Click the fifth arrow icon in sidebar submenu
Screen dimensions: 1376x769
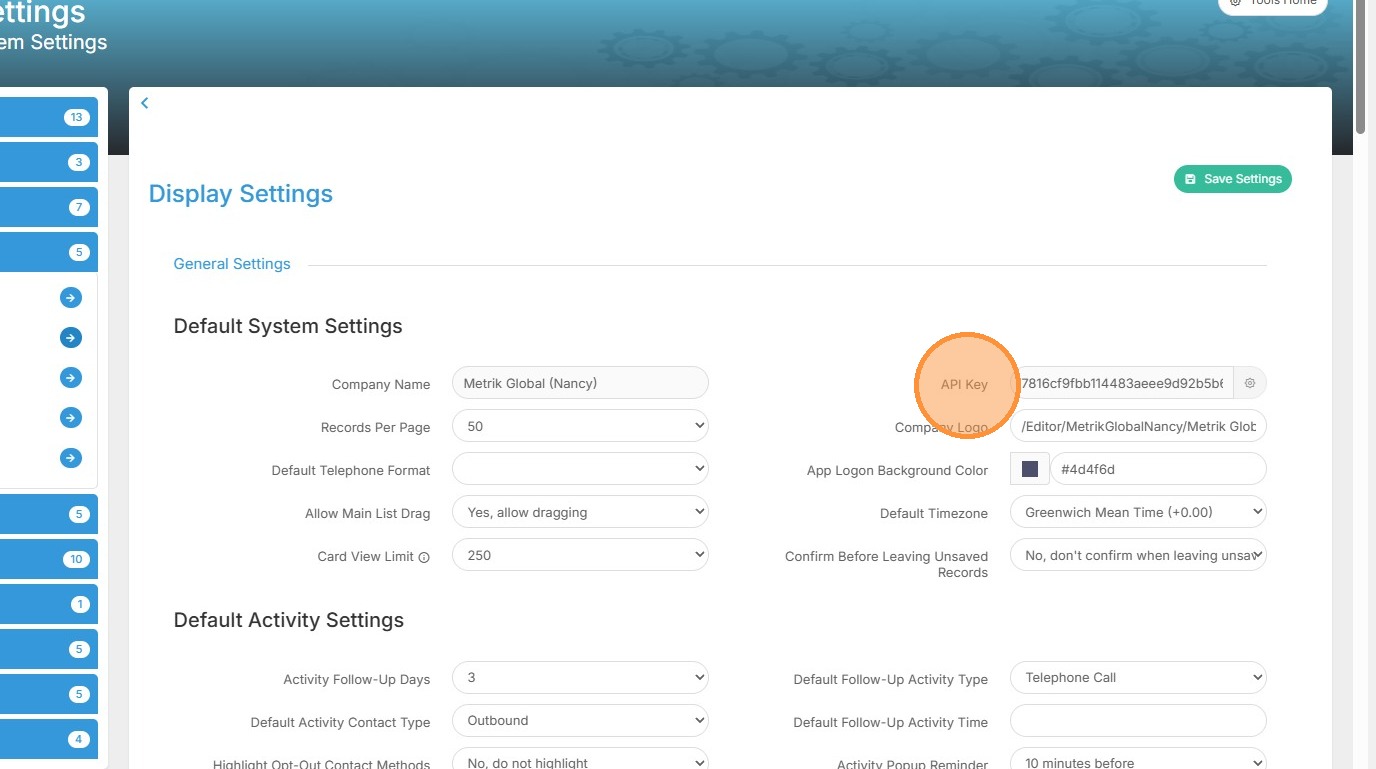[x=70, y=458]
